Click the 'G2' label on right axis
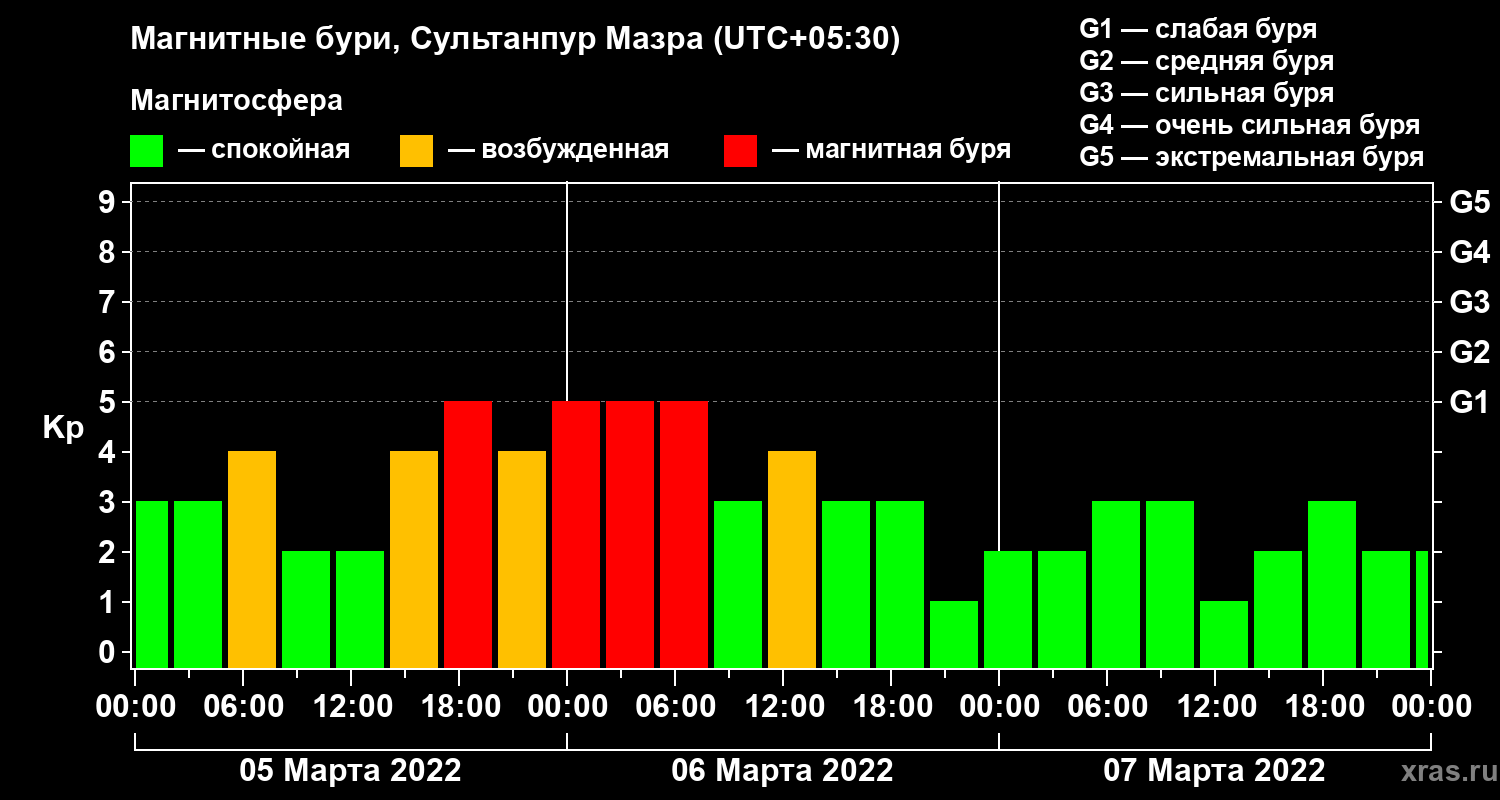Image resolution: width=1500 pixels, height=800 pixels. [x=1469, y=352]
